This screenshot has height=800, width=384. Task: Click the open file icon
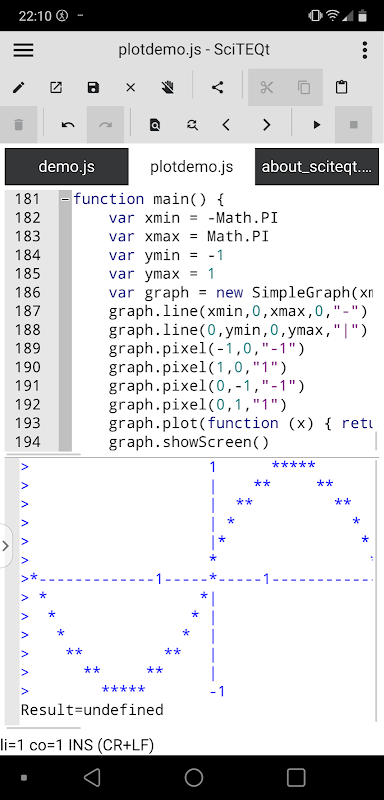[x=56, y=88]
